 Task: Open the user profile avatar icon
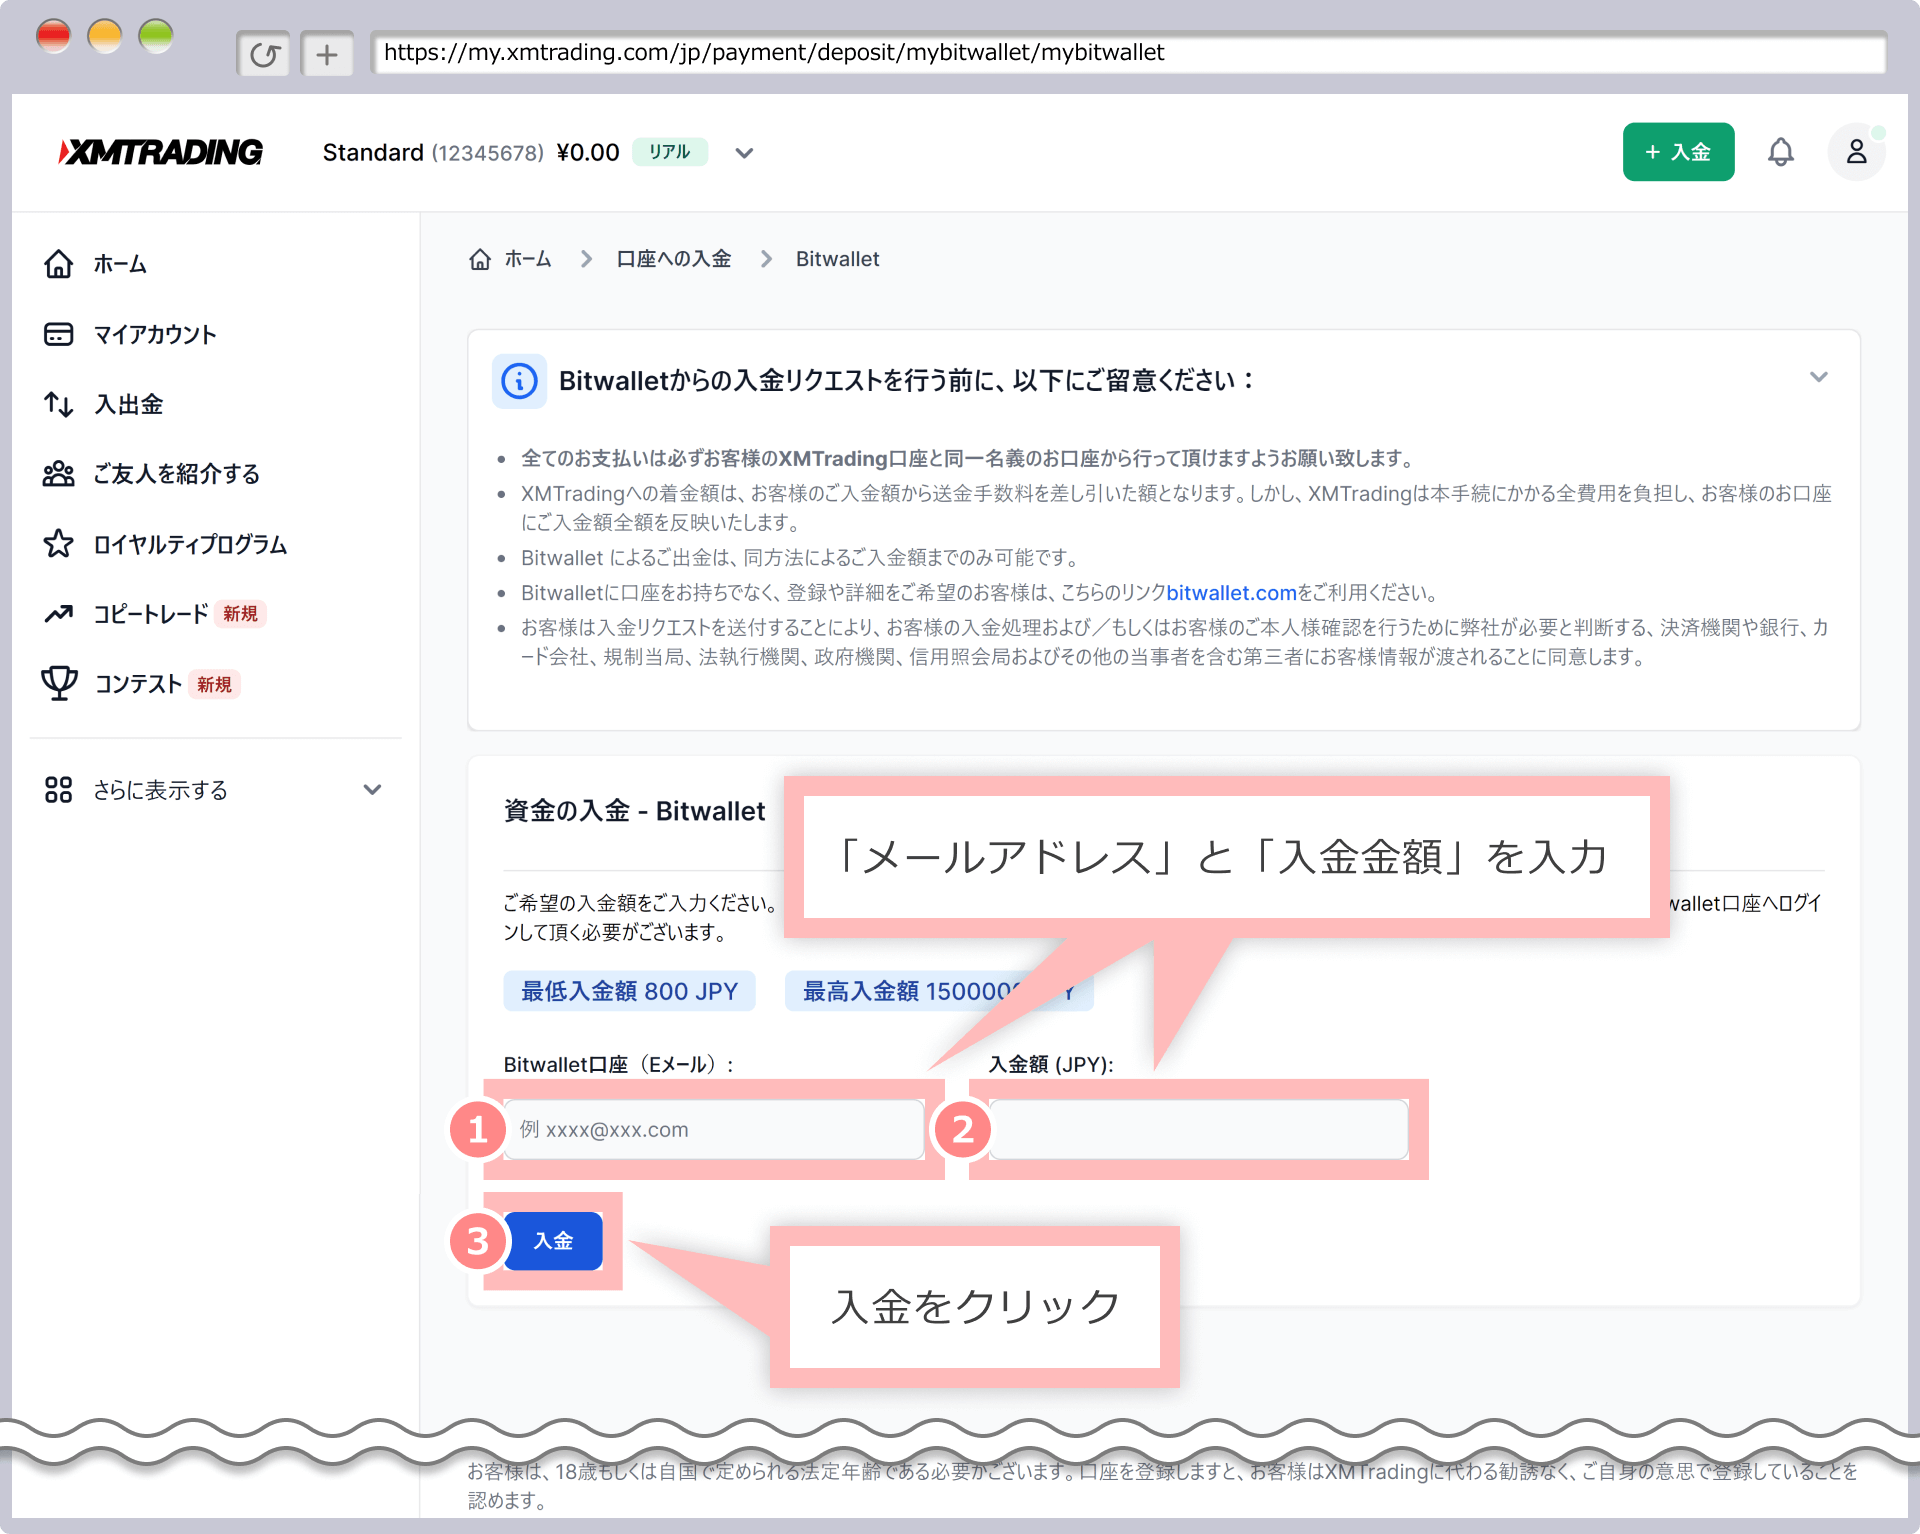pyautogui.click(x=1856, y=152)
